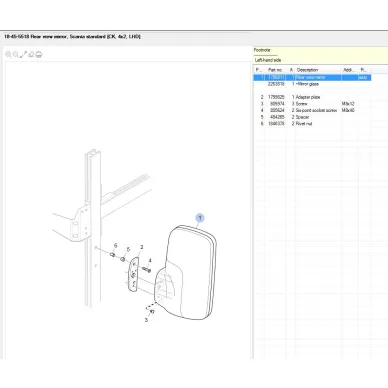Select the Six-point socket screw row
Screen dimensions: 388x388
coord(312,110)
